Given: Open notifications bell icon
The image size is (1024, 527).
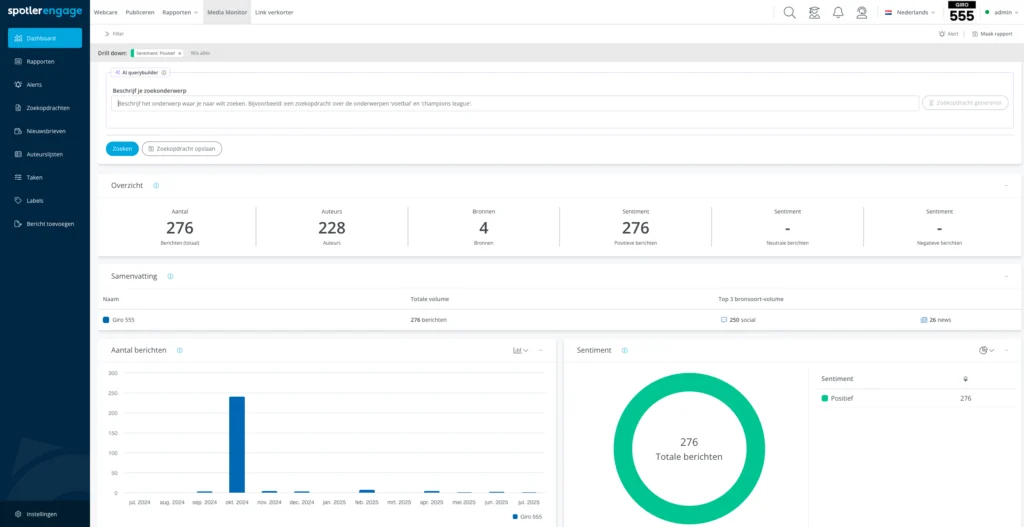Looking at the screenshot, I should click(x=837, y=13).
